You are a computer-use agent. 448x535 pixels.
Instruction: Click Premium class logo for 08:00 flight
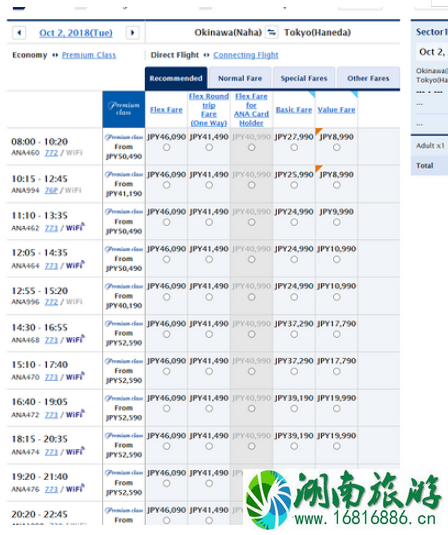[x=124, y=137]
